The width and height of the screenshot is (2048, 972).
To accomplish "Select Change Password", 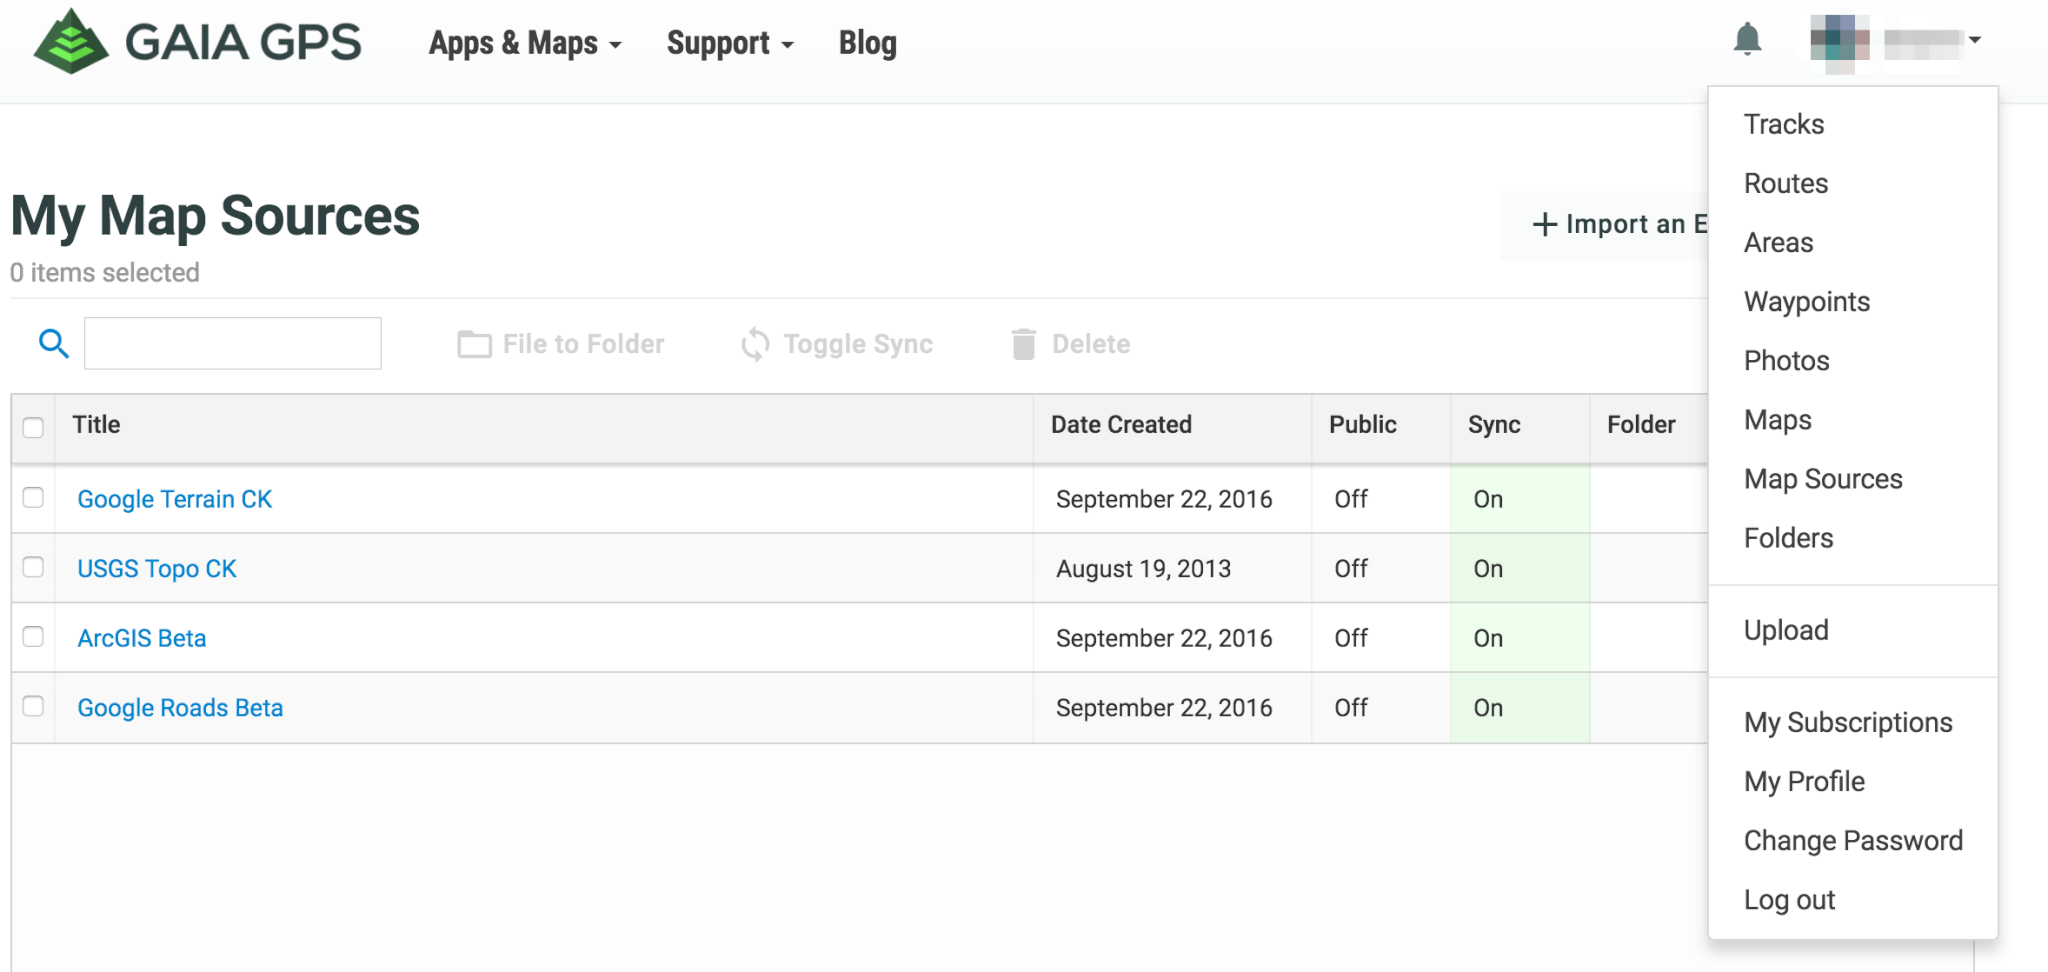I will (1853, 840).
